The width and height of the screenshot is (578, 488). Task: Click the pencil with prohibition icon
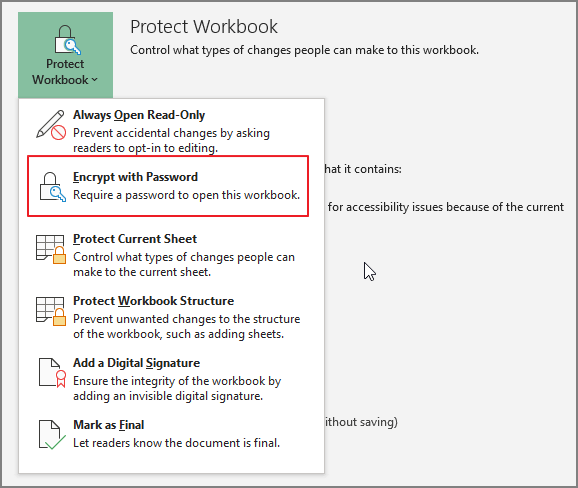pos(51,125)
